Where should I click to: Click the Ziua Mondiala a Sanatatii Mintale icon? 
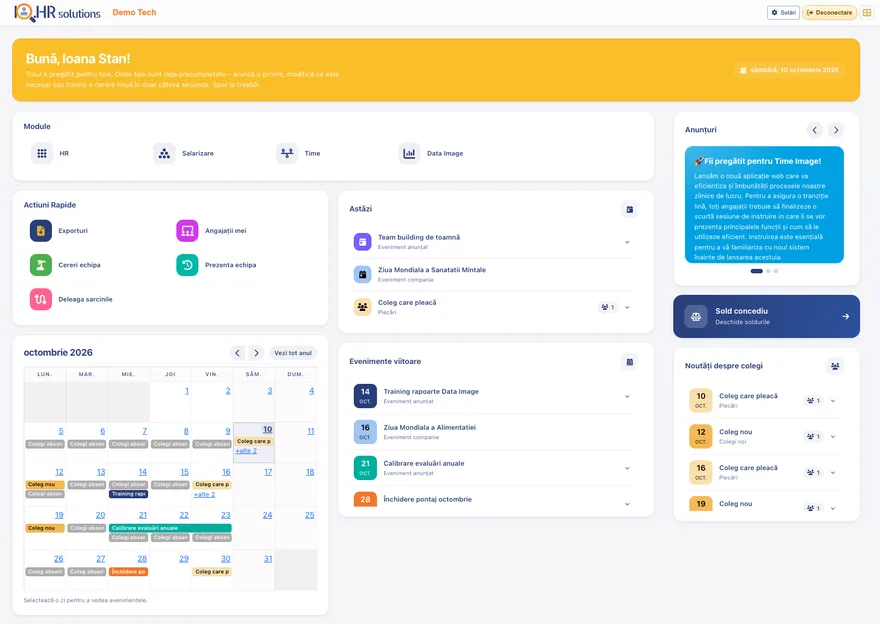[x=363, y=274]
